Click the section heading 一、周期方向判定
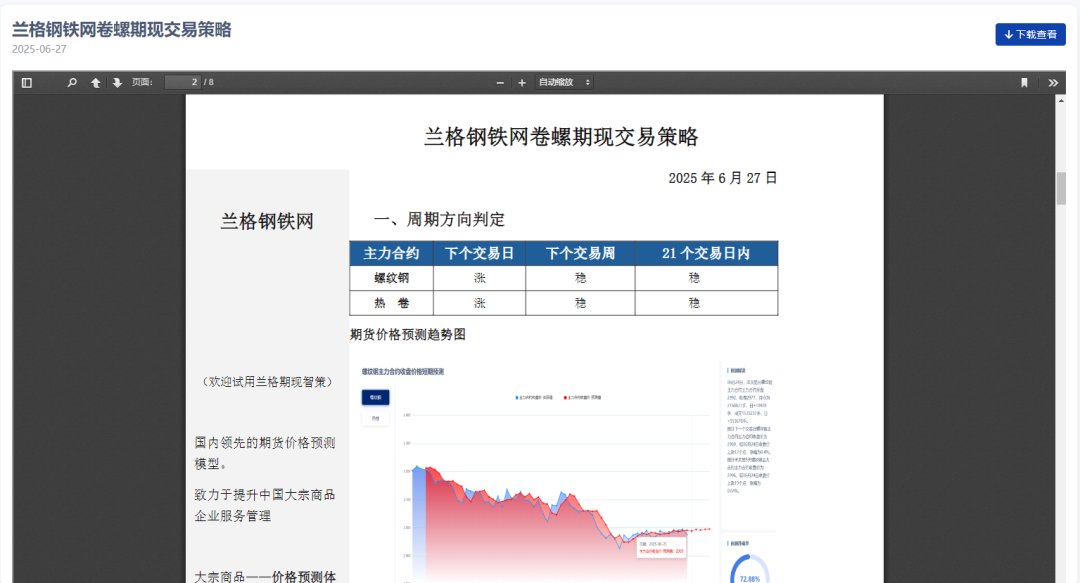The image size is (1080, 583). pos(439,220)
